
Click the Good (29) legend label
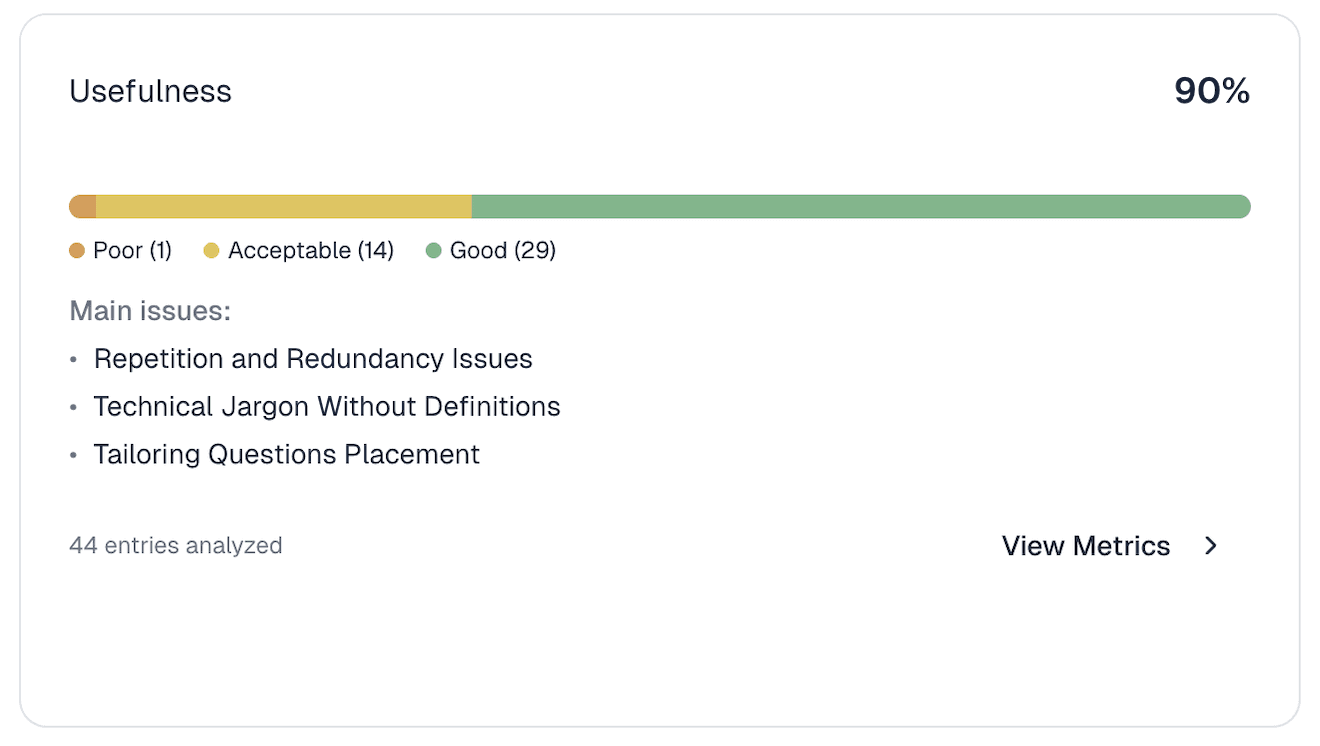(x=502, y=251)
